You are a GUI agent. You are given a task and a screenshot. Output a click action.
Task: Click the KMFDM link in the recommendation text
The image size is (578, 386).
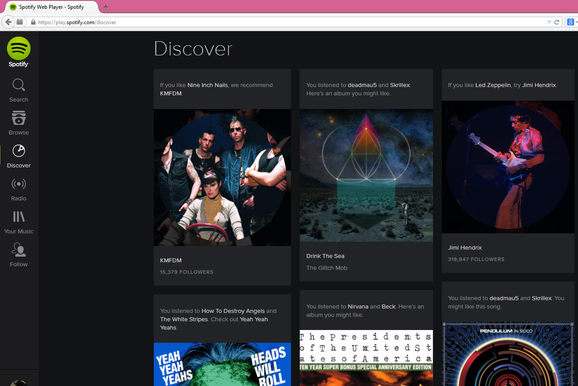click(171, 93)
